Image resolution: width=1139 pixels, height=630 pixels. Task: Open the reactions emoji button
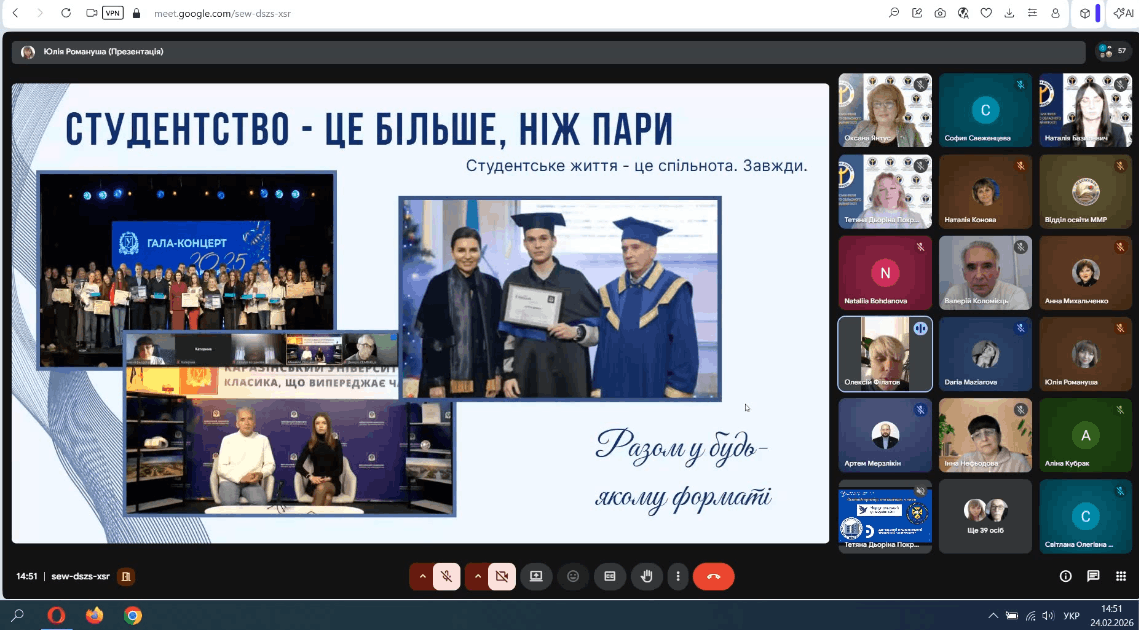click(573, 576)
